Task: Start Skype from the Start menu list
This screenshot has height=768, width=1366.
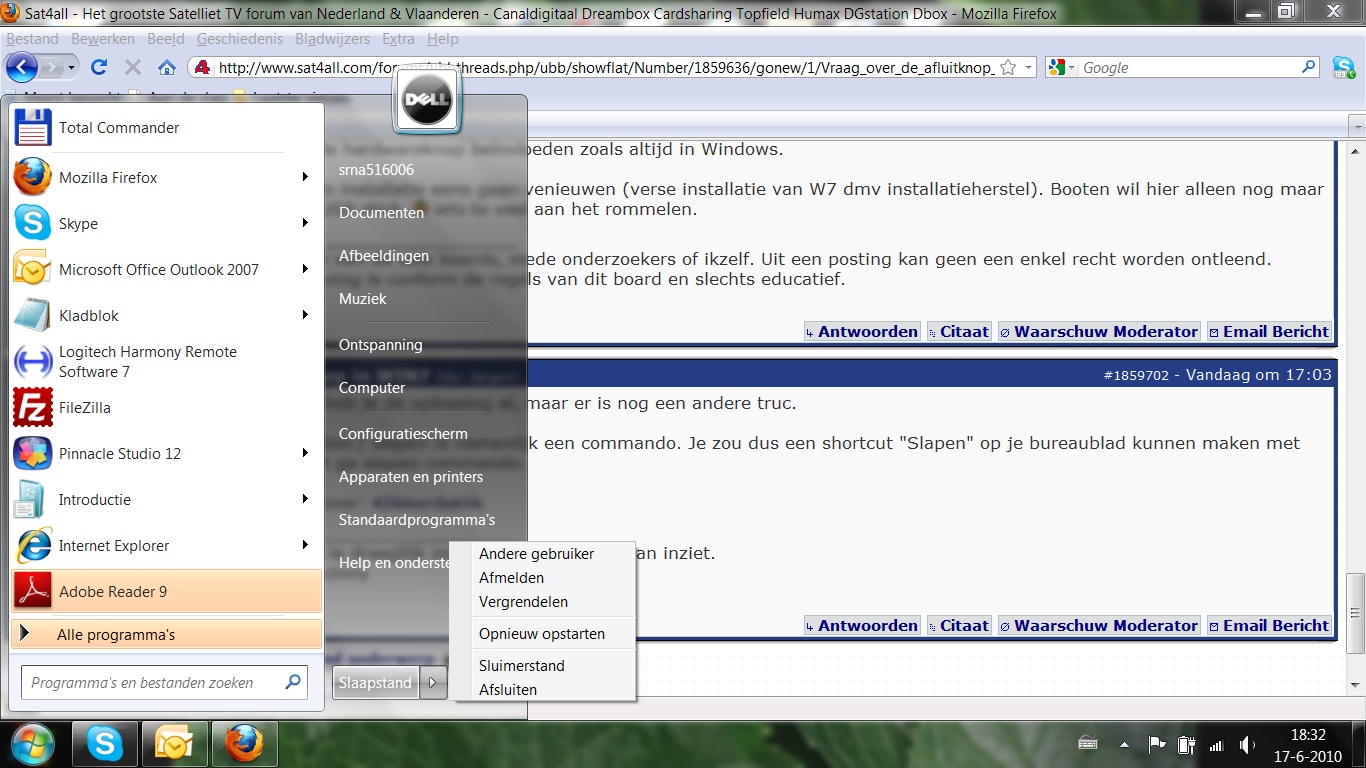Action: click(x=167, y=224)
